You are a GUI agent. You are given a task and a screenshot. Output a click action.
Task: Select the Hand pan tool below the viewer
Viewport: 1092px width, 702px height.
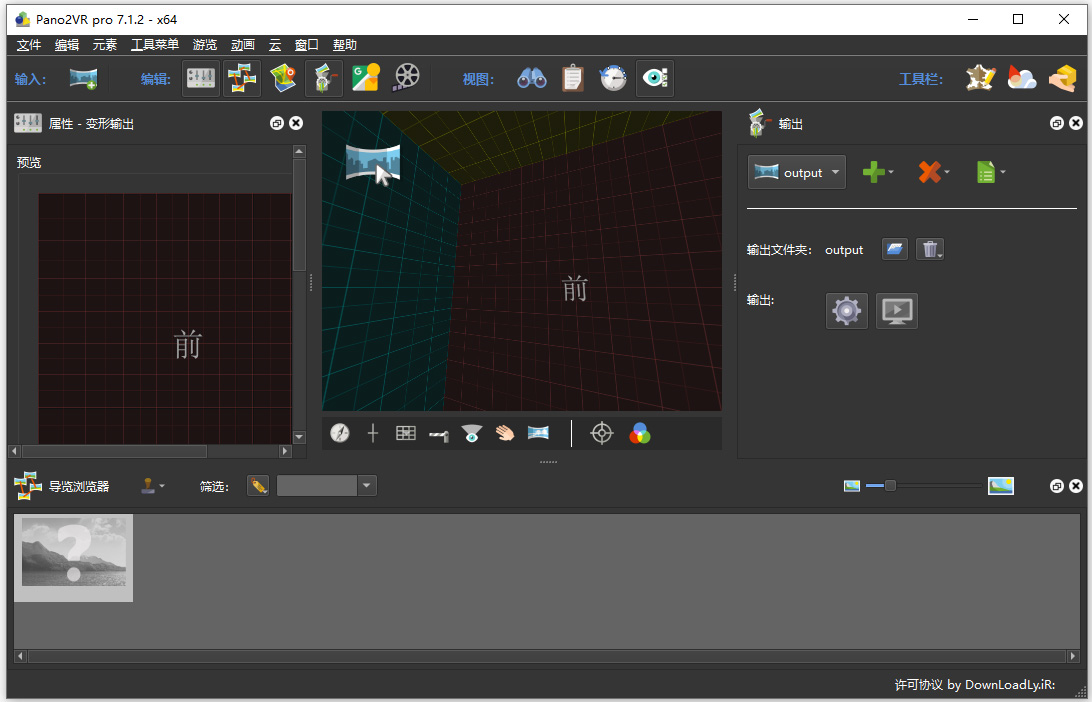(504, 433)
